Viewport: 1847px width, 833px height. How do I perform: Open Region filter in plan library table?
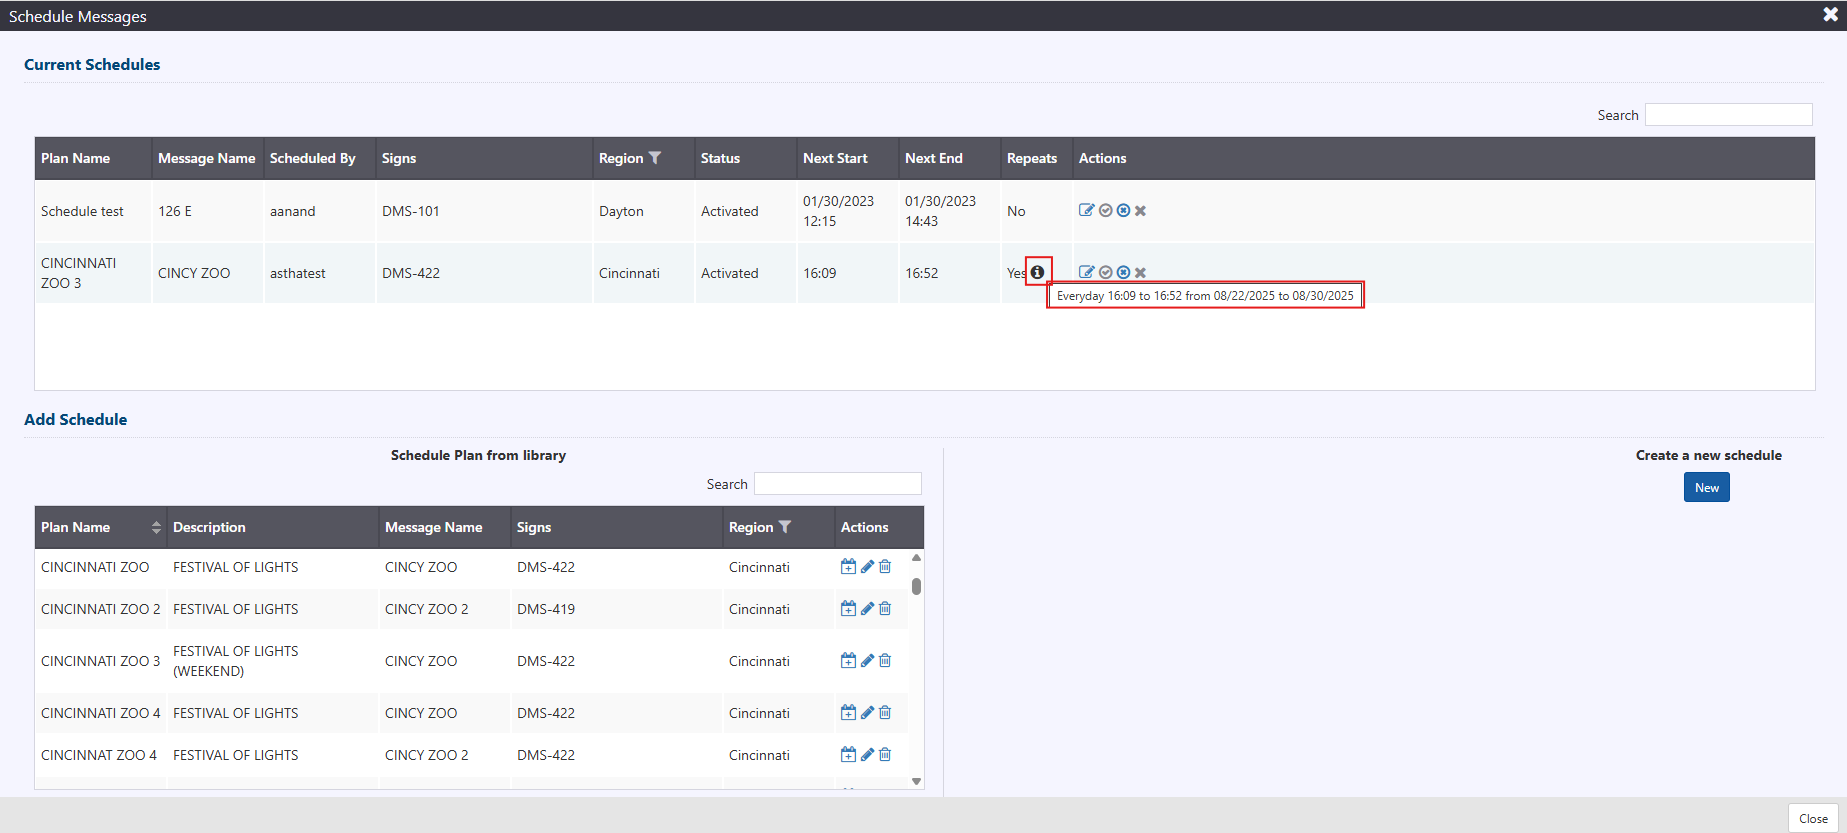[x=785, y=527]
